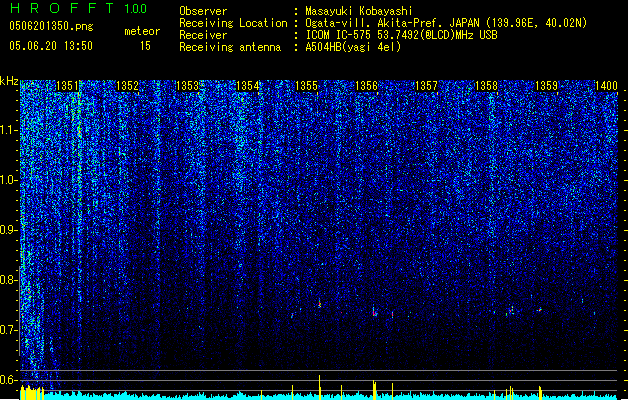The width and height of the screenshot is (629, 400).
Task: Click the red meteor echo near 1356
Action: [375, 313]
